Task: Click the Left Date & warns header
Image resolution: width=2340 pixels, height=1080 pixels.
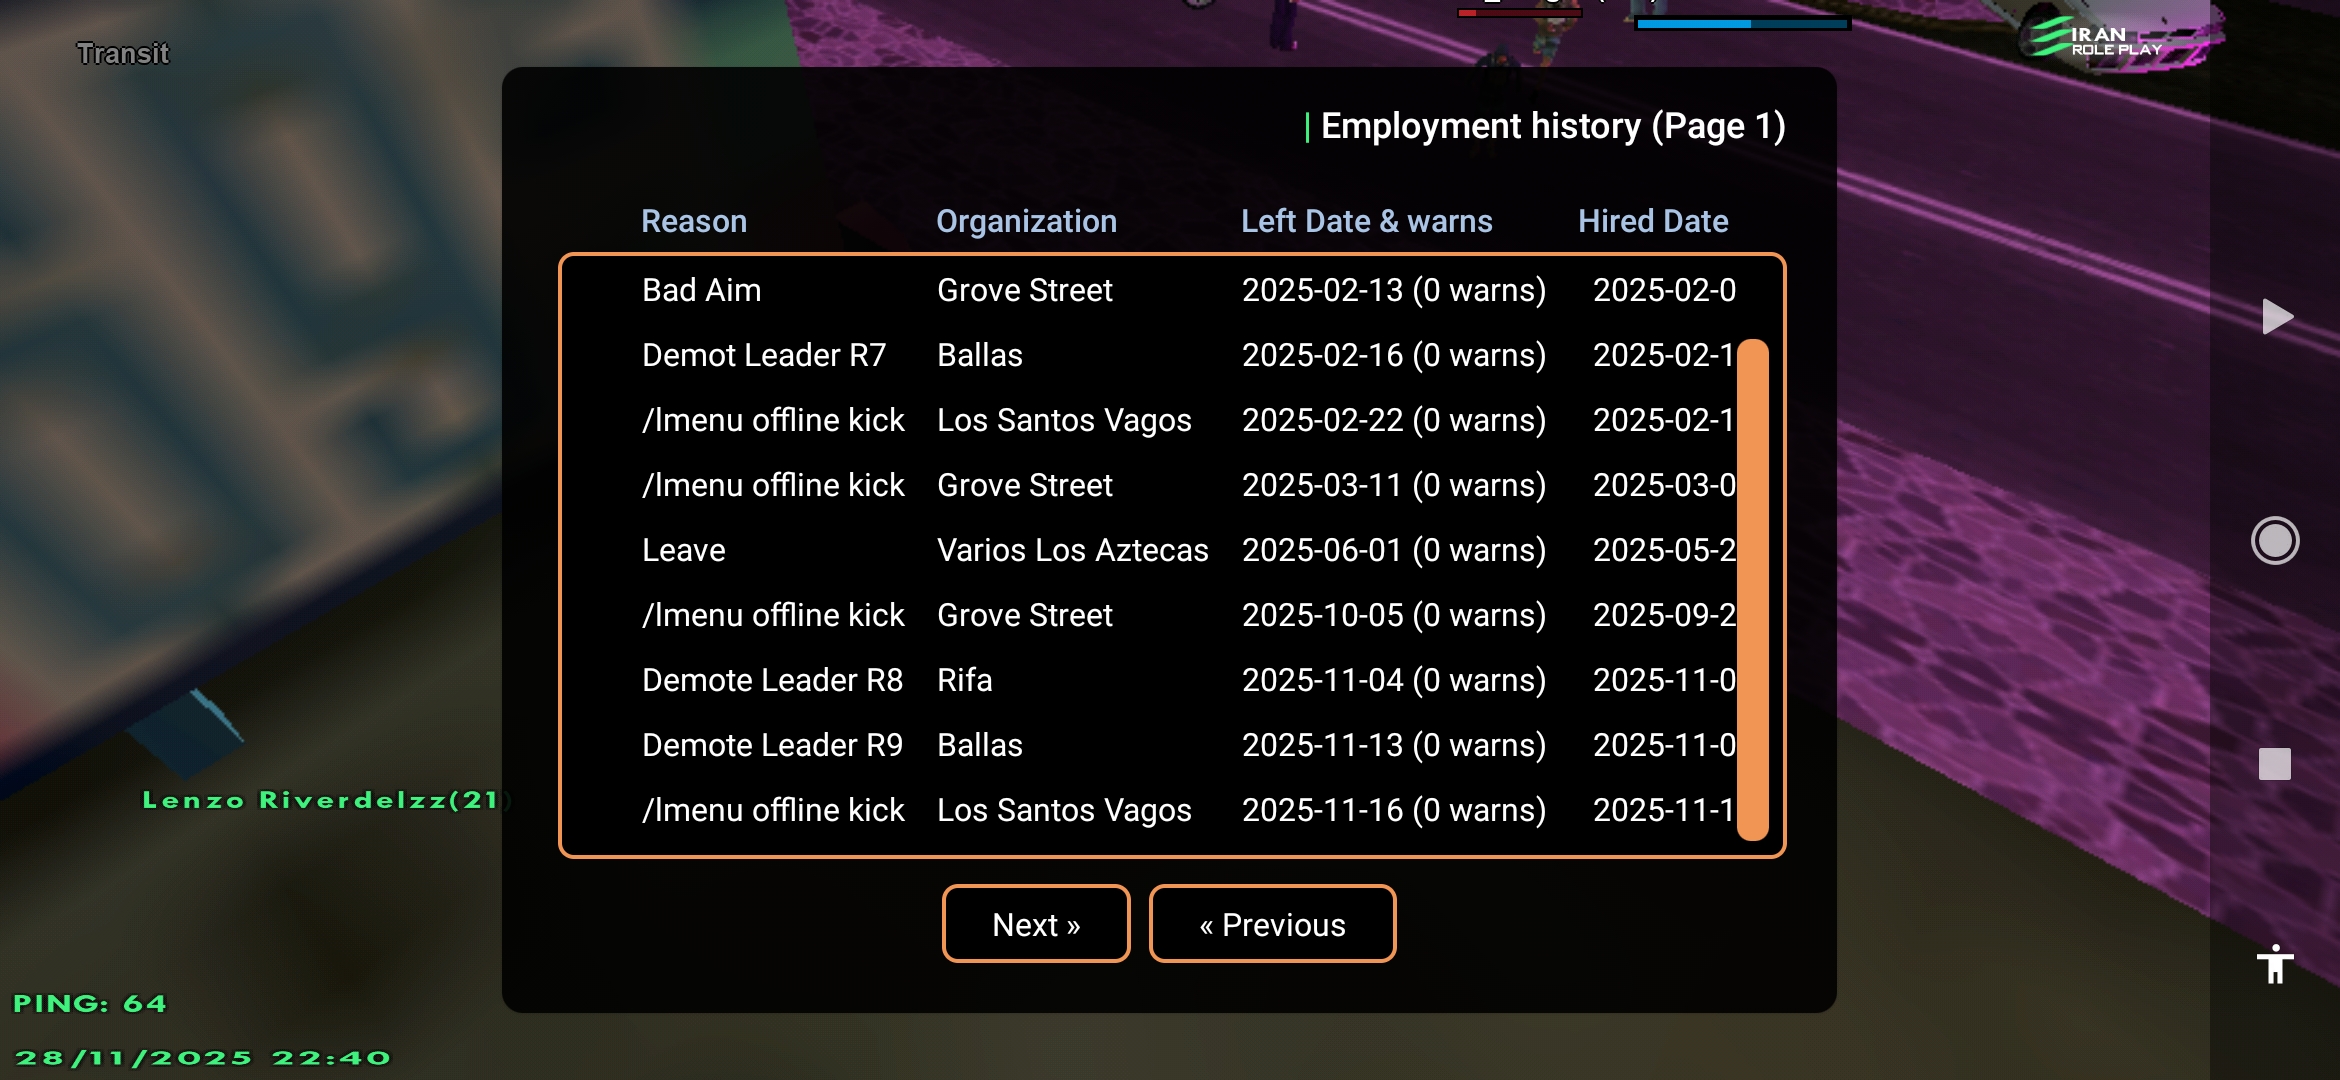Action: (1366, 221)
